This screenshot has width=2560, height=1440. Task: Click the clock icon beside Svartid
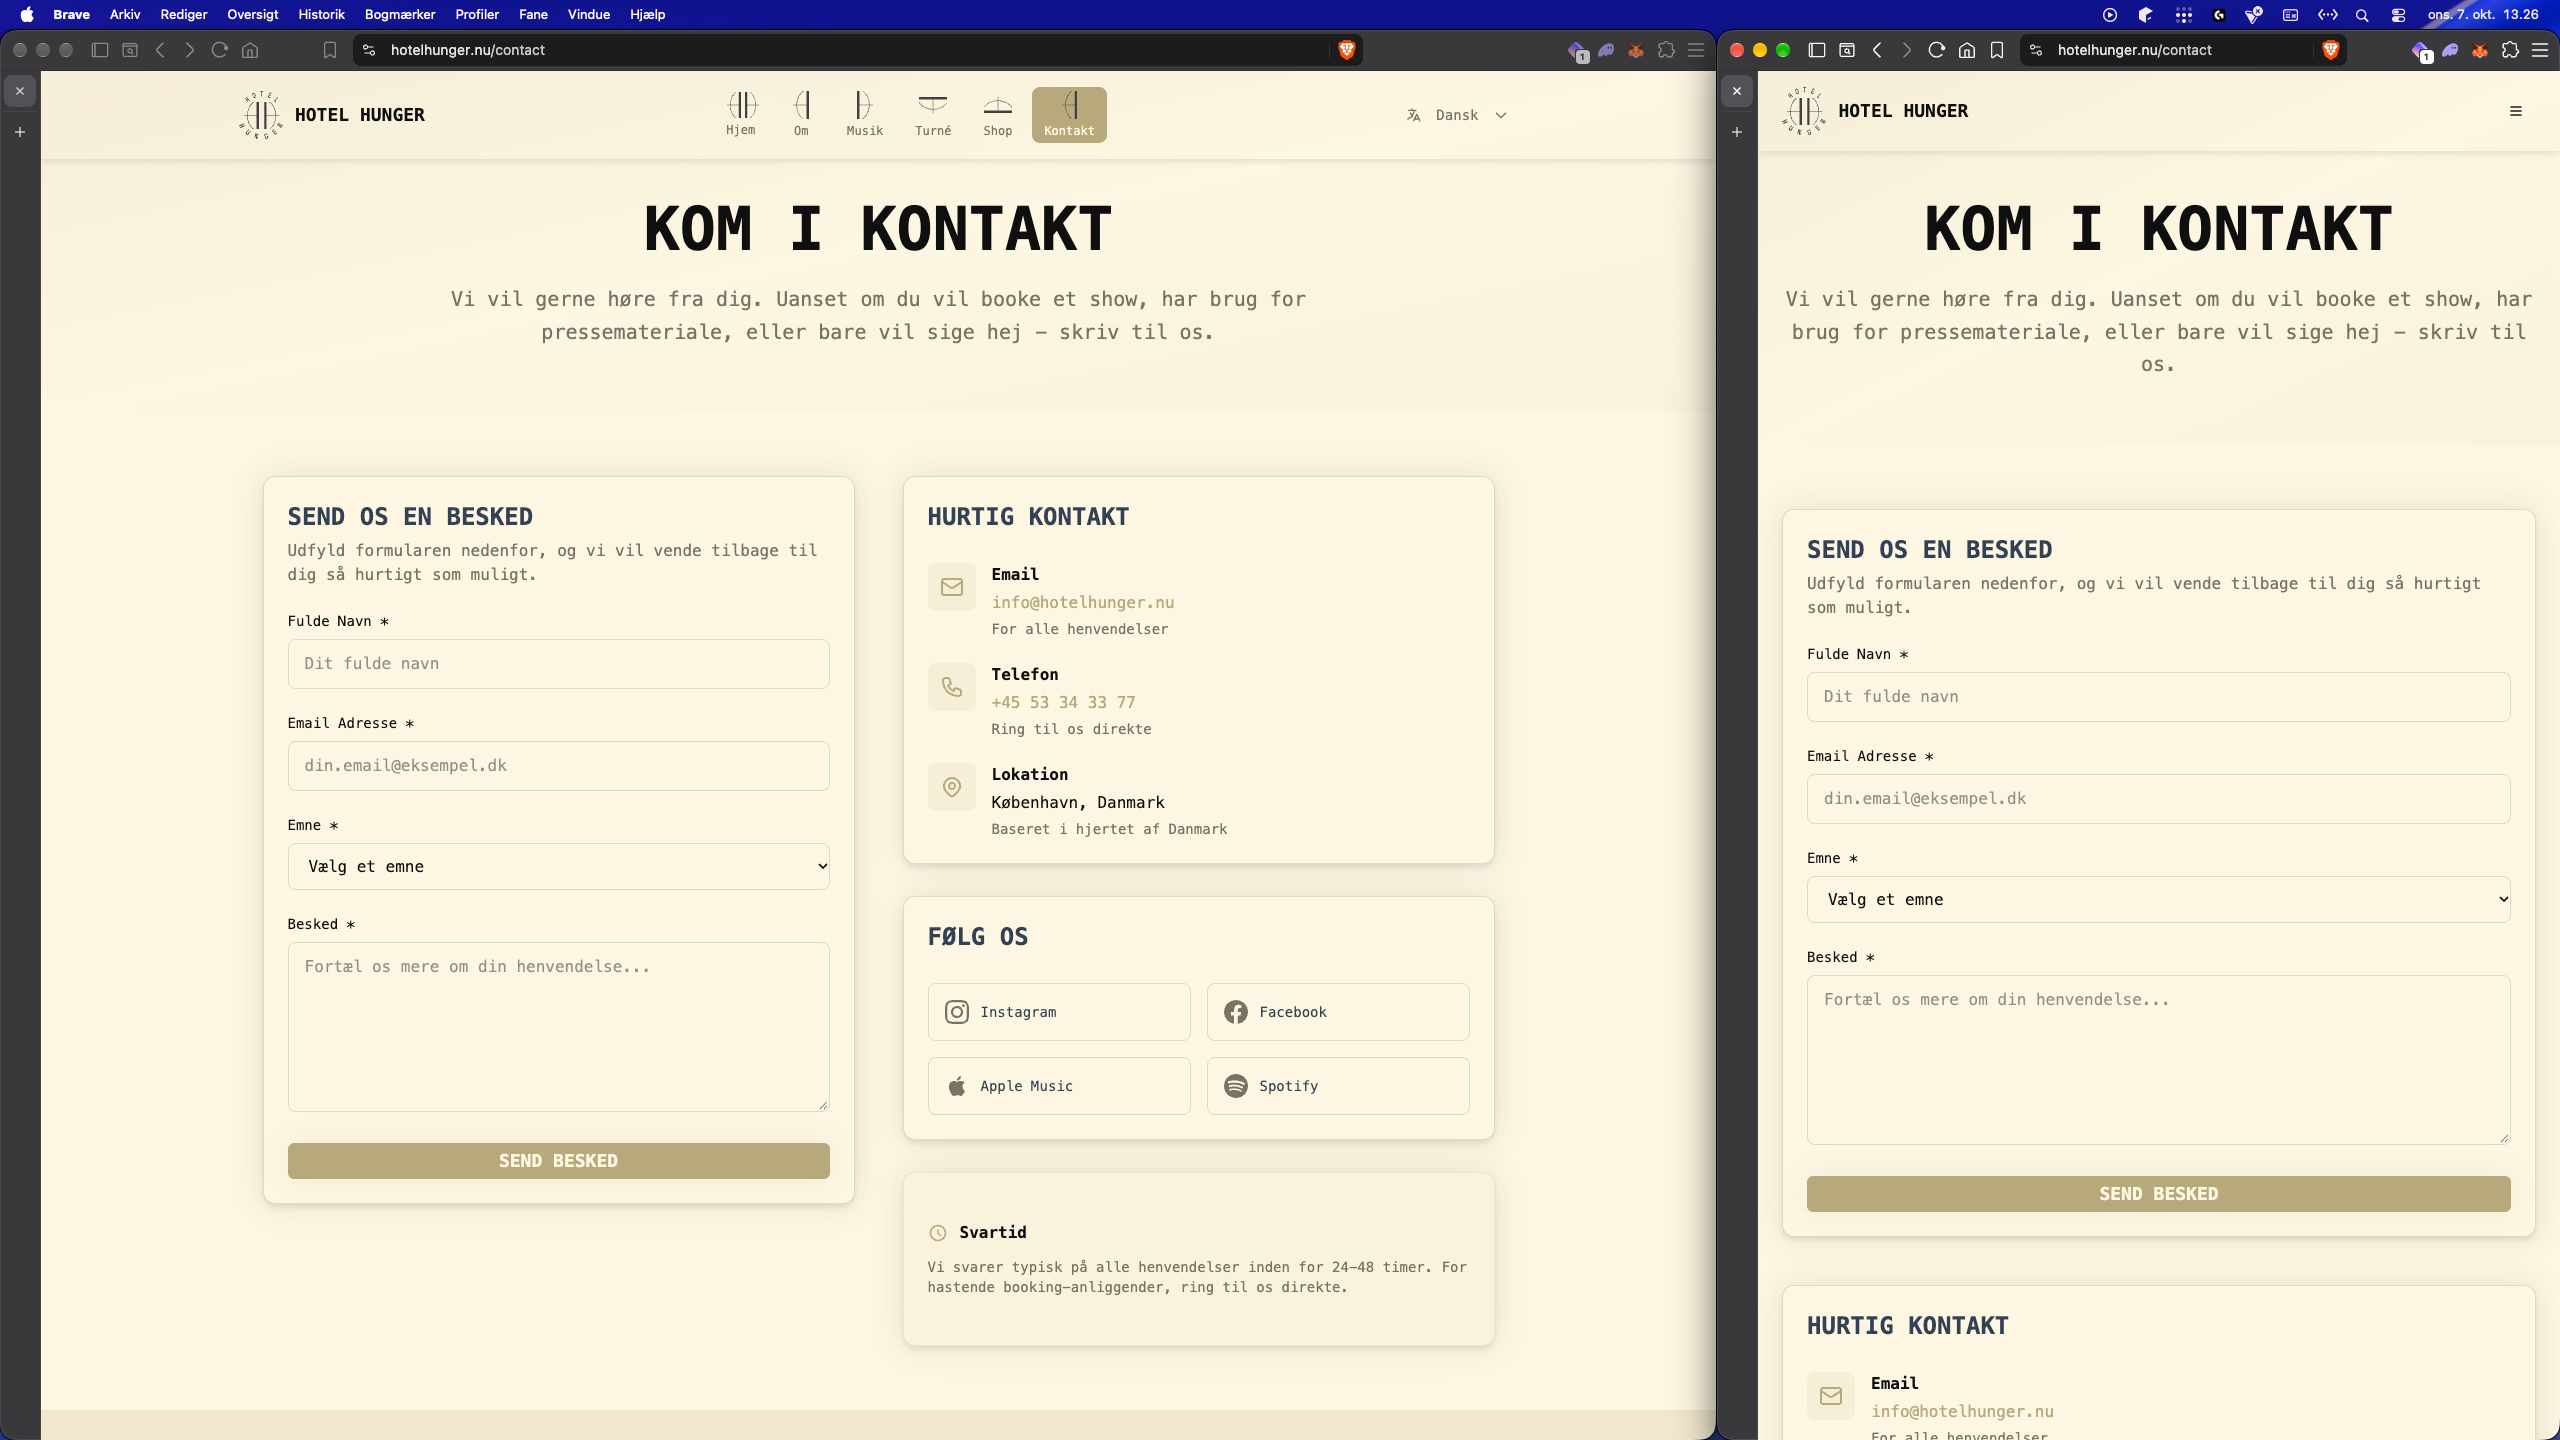coord(938,1233)
